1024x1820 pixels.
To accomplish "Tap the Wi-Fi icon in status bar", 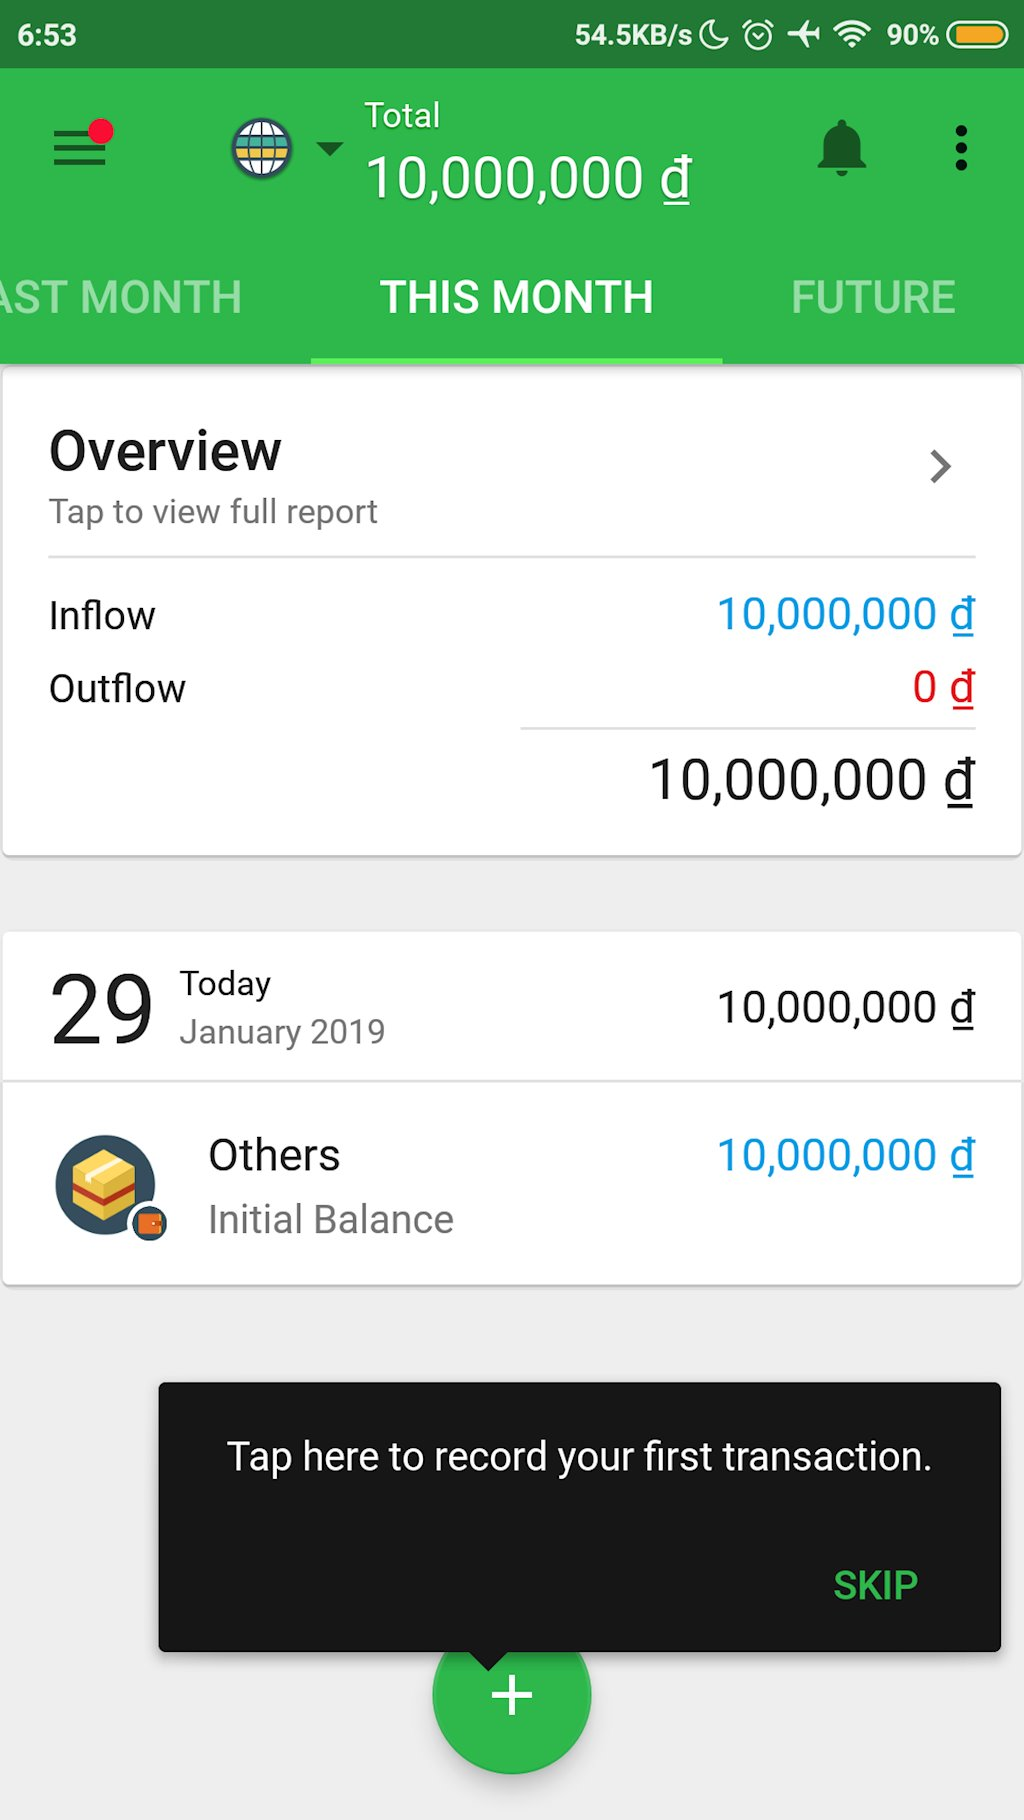I will 852,35.
